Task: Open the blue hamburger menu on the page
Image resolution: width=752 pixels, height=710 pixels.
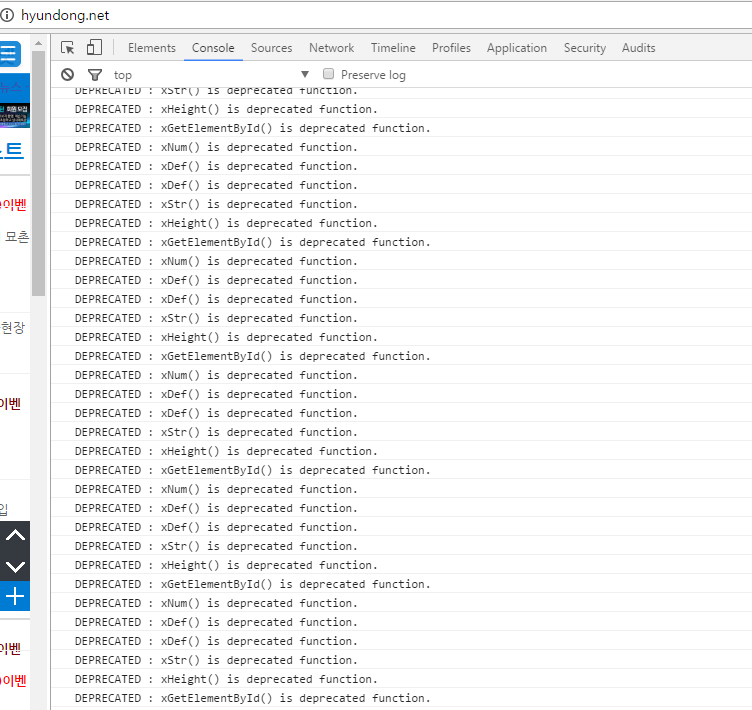Action: point(9,54)
